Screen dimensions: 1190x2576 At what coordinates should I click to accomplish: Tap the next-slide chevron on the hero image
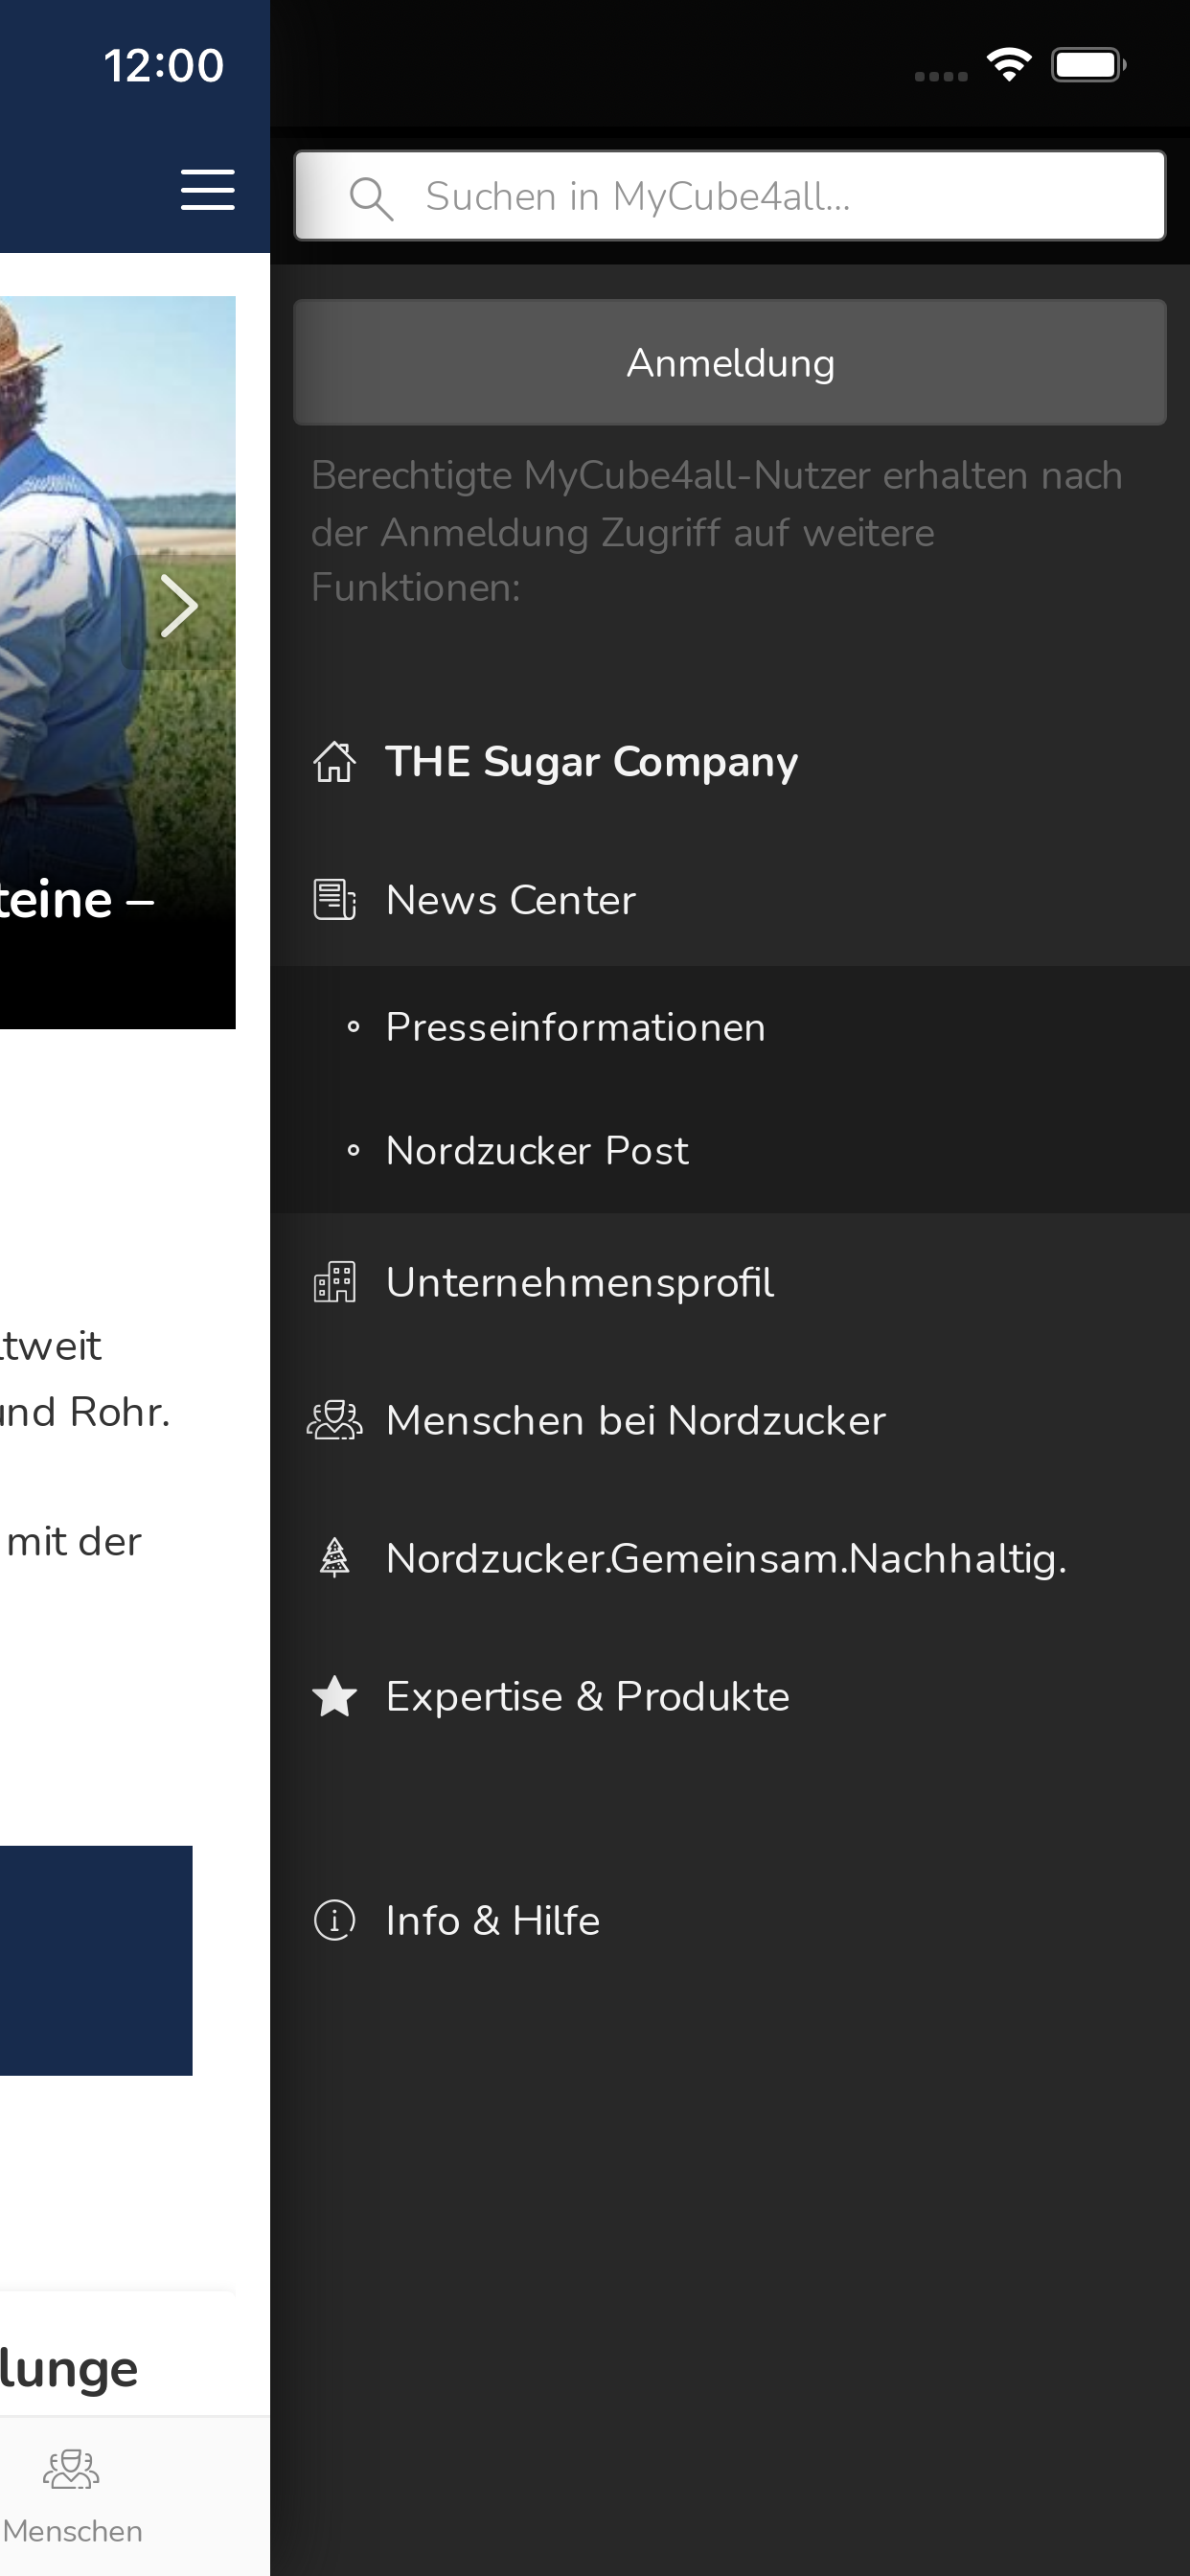click(179, 606)
